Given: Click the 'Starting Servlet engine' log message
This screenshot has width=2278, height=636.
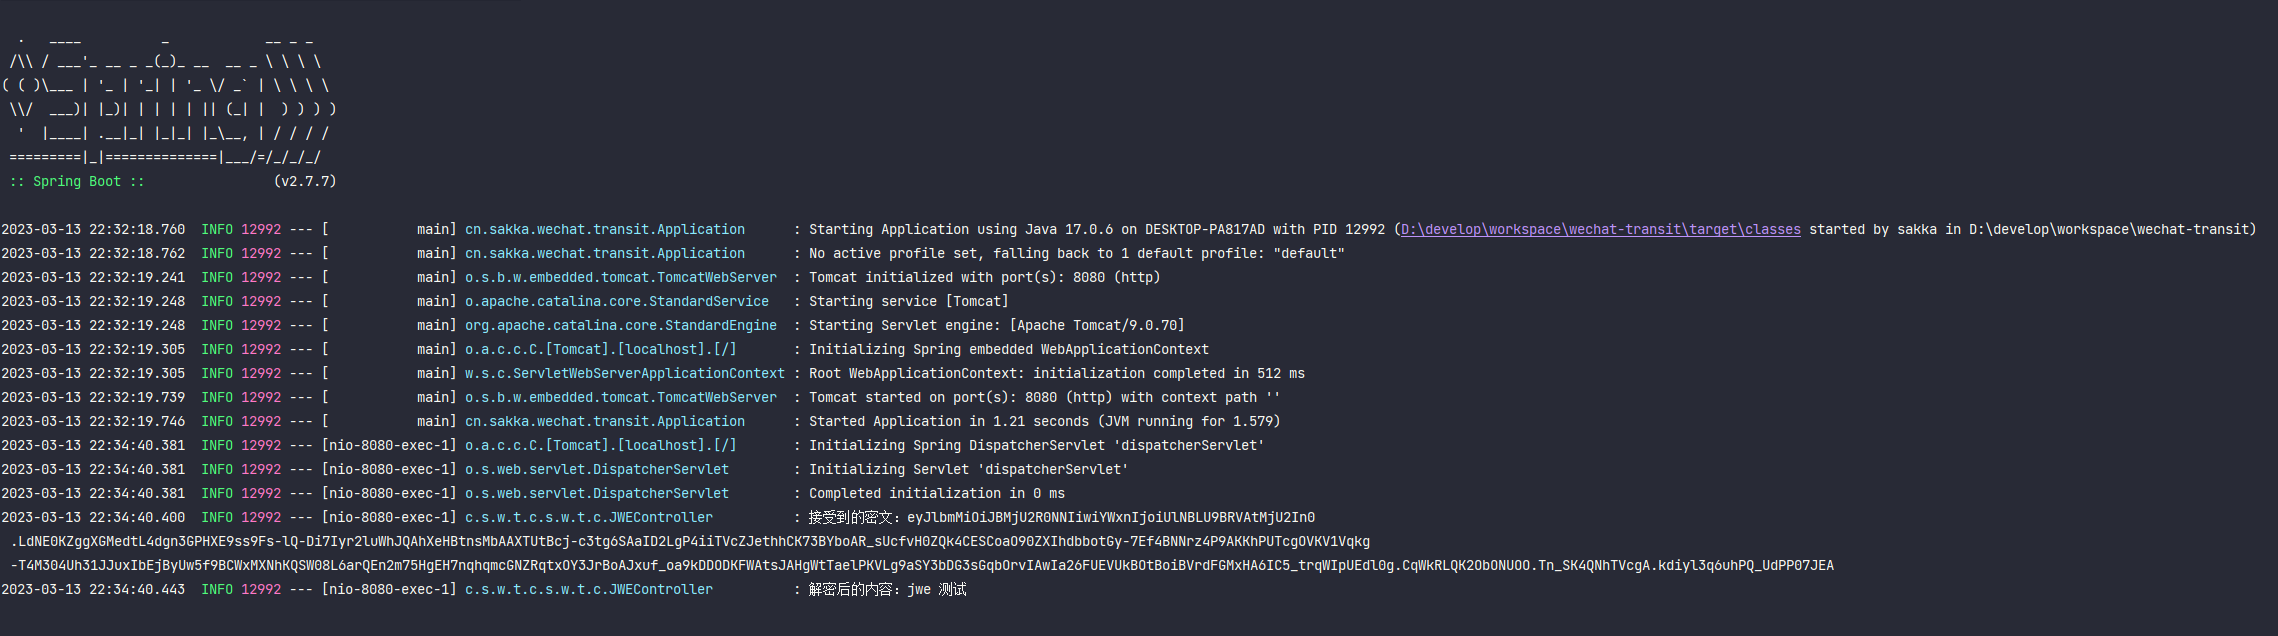Looking at the screenshot, I should (x=996, y=326).
